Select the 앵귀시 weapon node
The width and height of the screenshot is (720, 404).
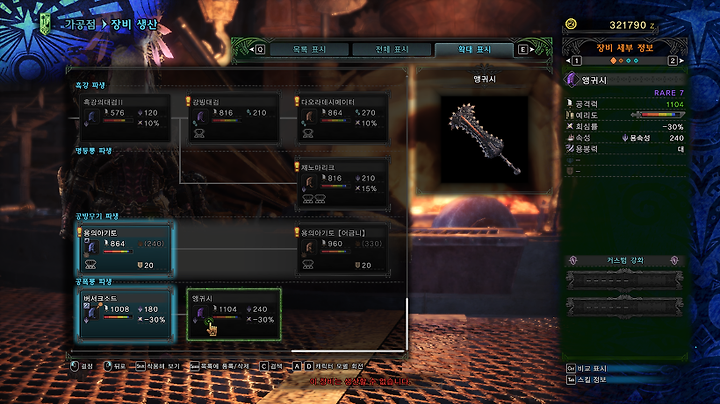[x=234, y=314]
